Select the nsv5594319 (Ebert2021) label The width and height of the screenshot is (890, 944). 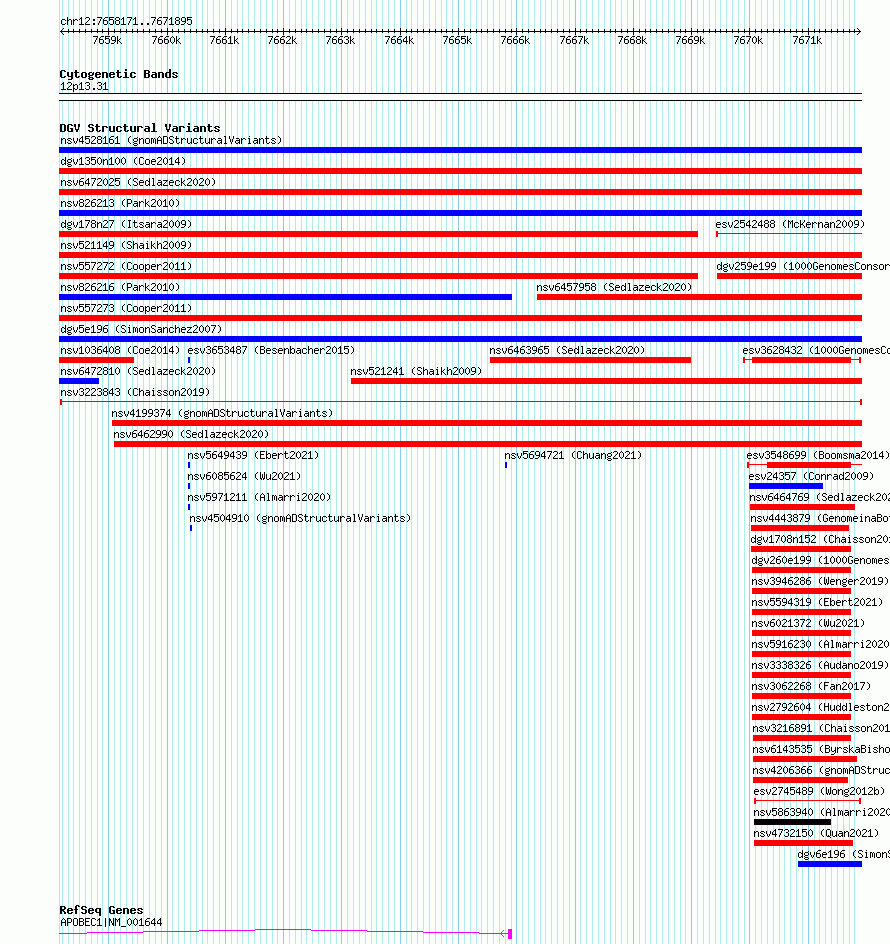point(817,603)
